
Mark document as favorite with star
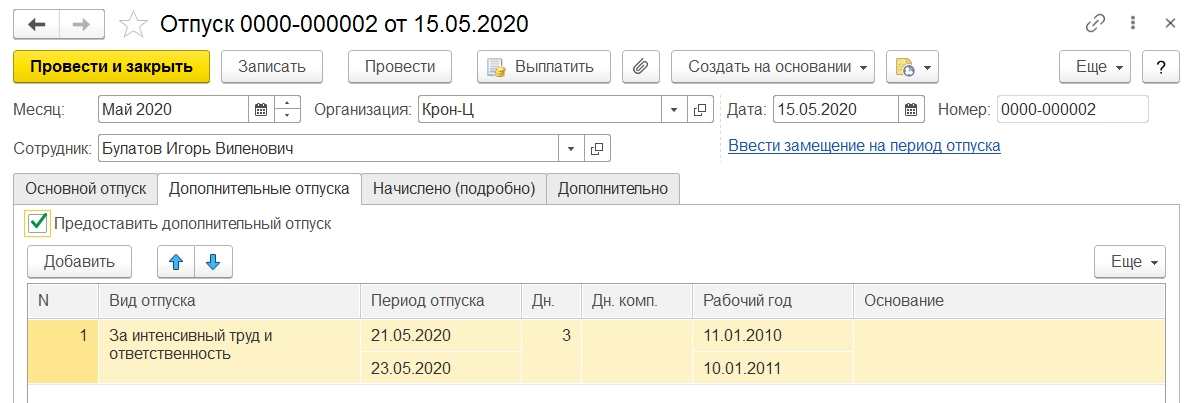click(x=131, y=23)
